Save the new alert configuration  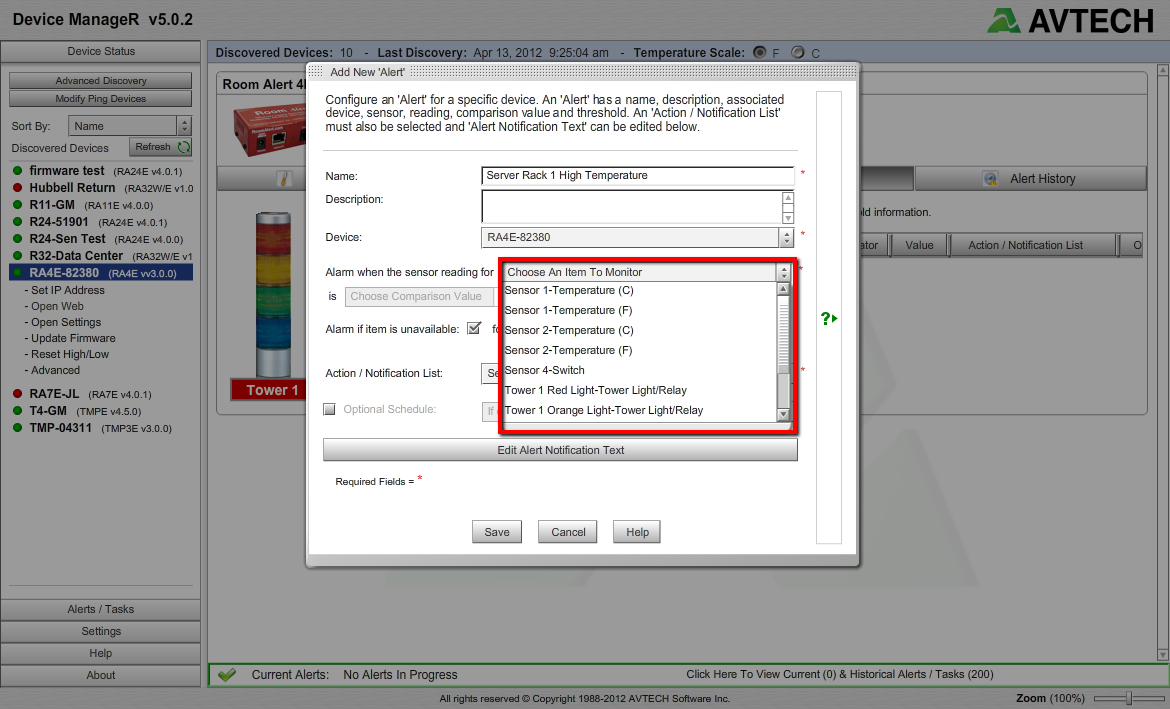[x=497, y=531]
